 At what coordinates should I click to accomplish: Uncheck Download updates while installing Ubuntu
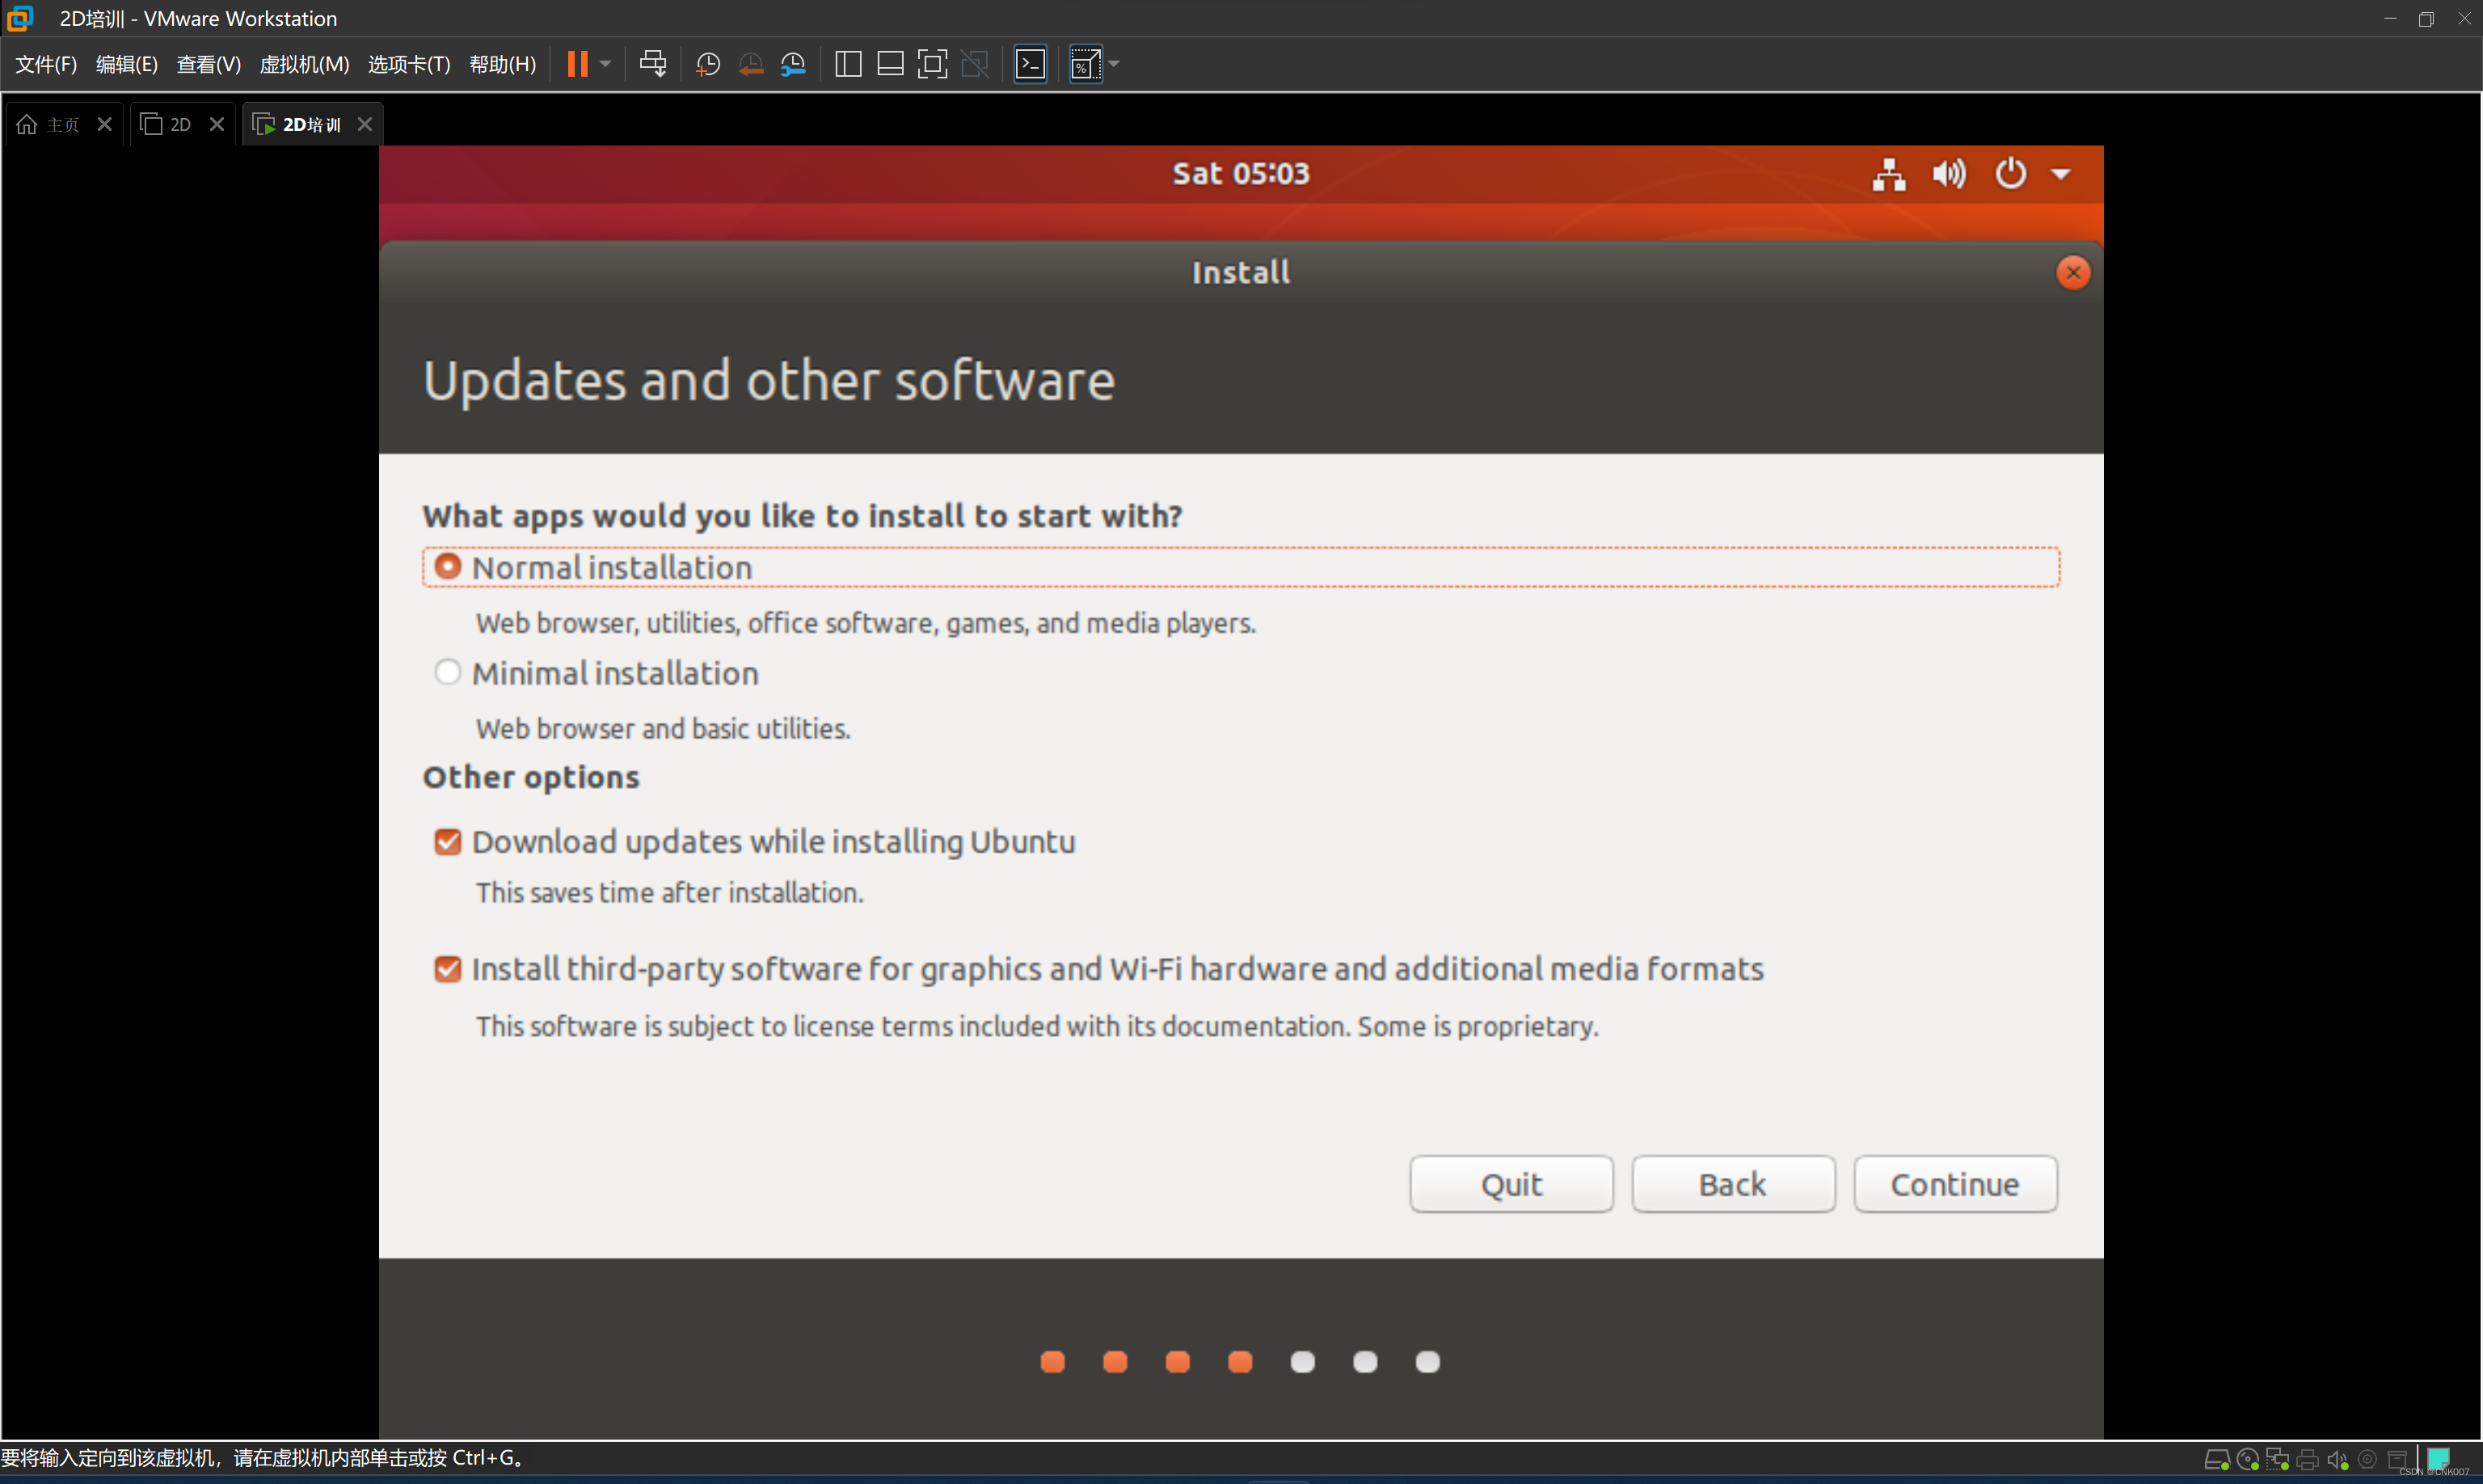[447, 841]
